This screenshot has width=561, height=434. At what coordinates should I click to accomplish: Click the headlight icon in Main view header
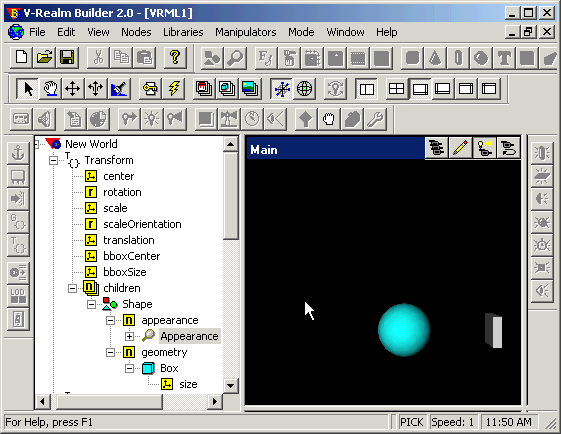point(484,147)
